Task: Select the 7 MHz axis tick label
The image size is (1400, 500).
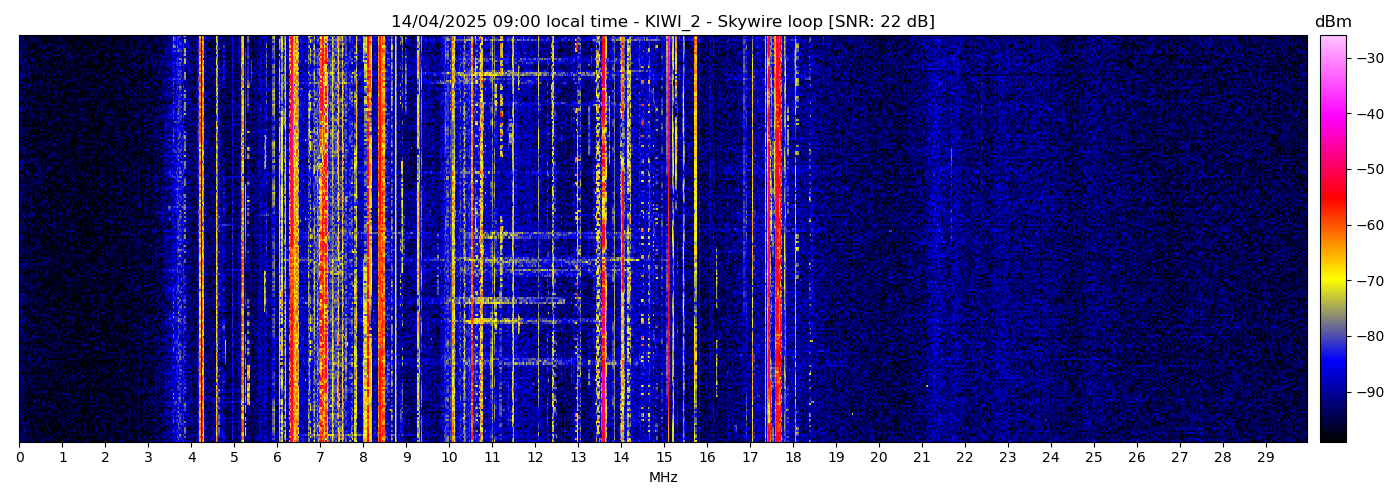Action: (x=320, y=458)
